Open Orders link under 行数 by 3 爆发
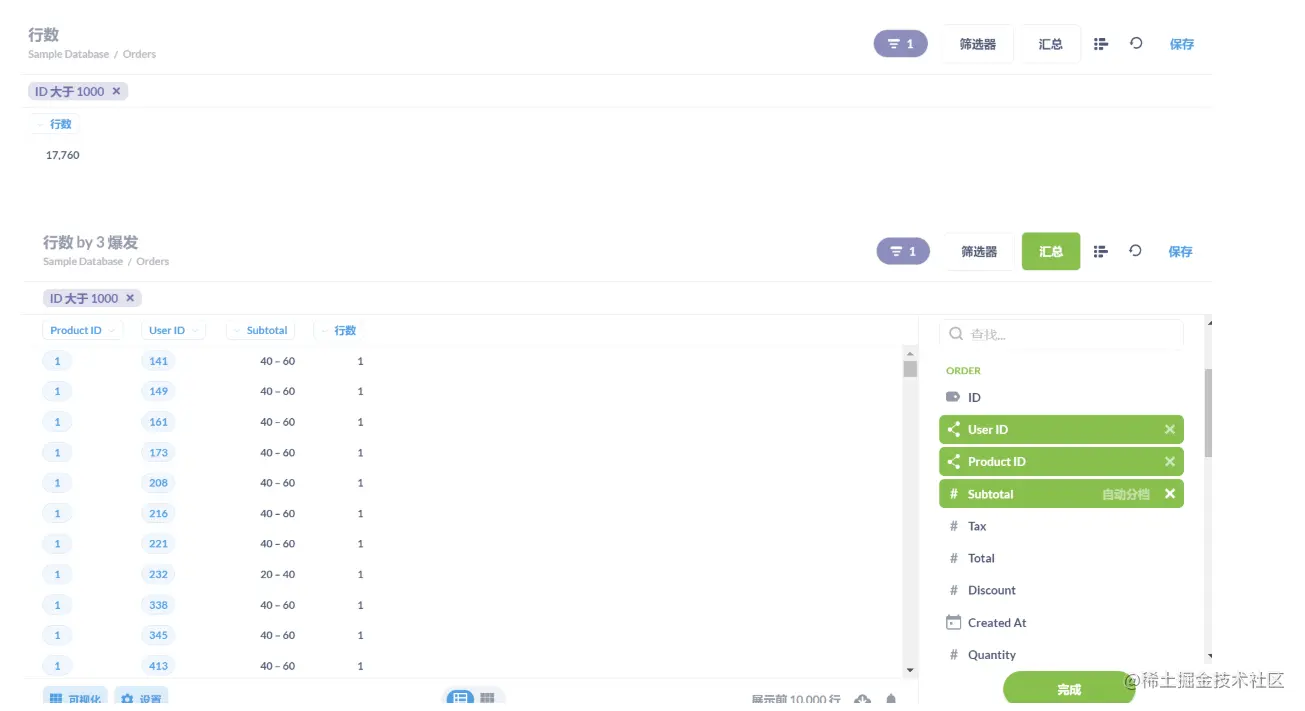This screenshot has width=1305, height=711. pyautogui.click(x=153, y=261)
